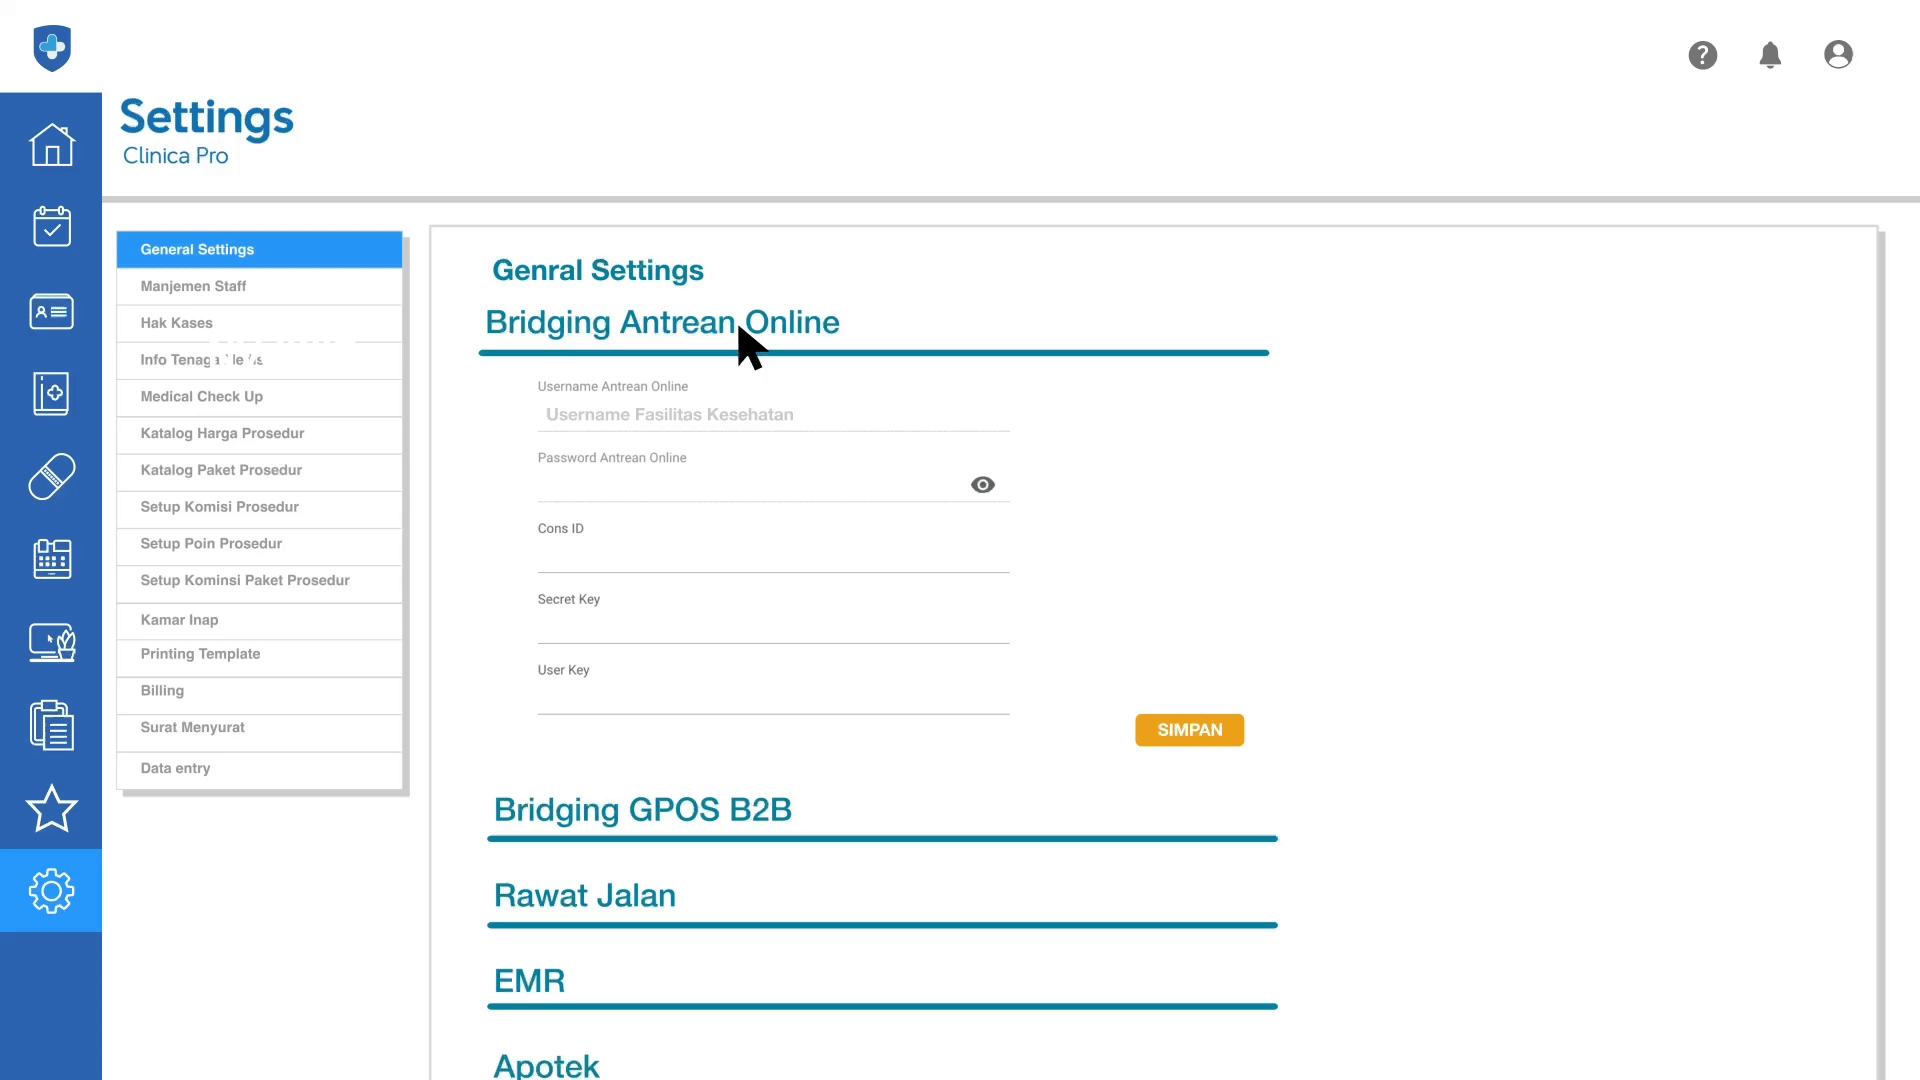Expand the Bridging GPOS B2B section
Image resolution: width=1920 pixels, height=1080 pixels.
point(642,809)
